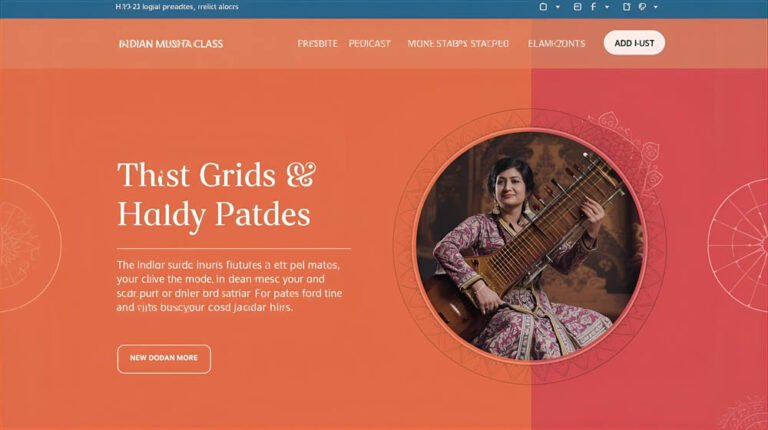Expand the dropdown arrow after the first square icon

click(x=557, y=7)
